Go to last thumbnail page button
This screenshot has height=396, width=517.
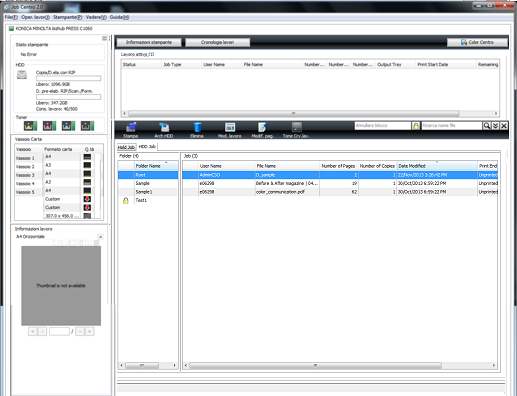tap(90, 331)
